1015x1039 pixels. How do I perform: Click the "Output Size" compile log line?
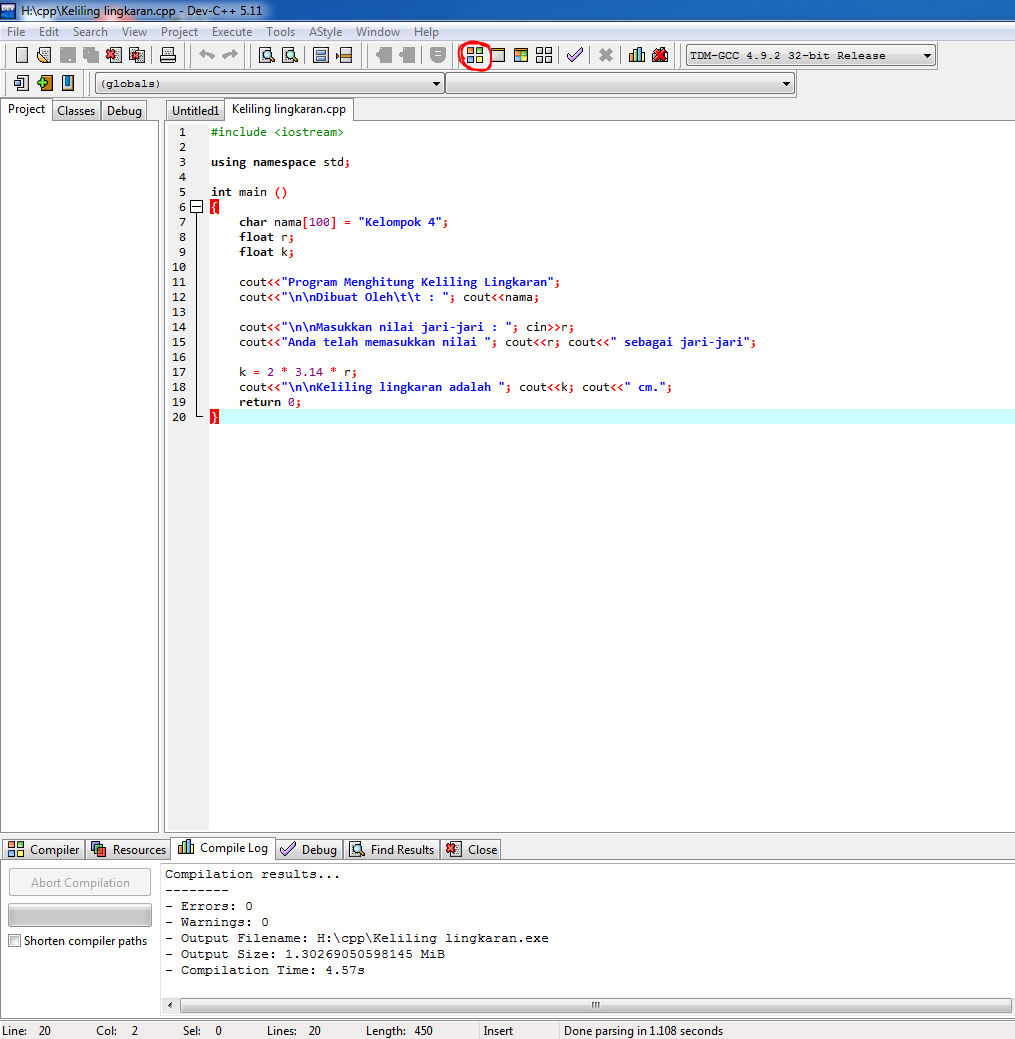coord(305,954)
